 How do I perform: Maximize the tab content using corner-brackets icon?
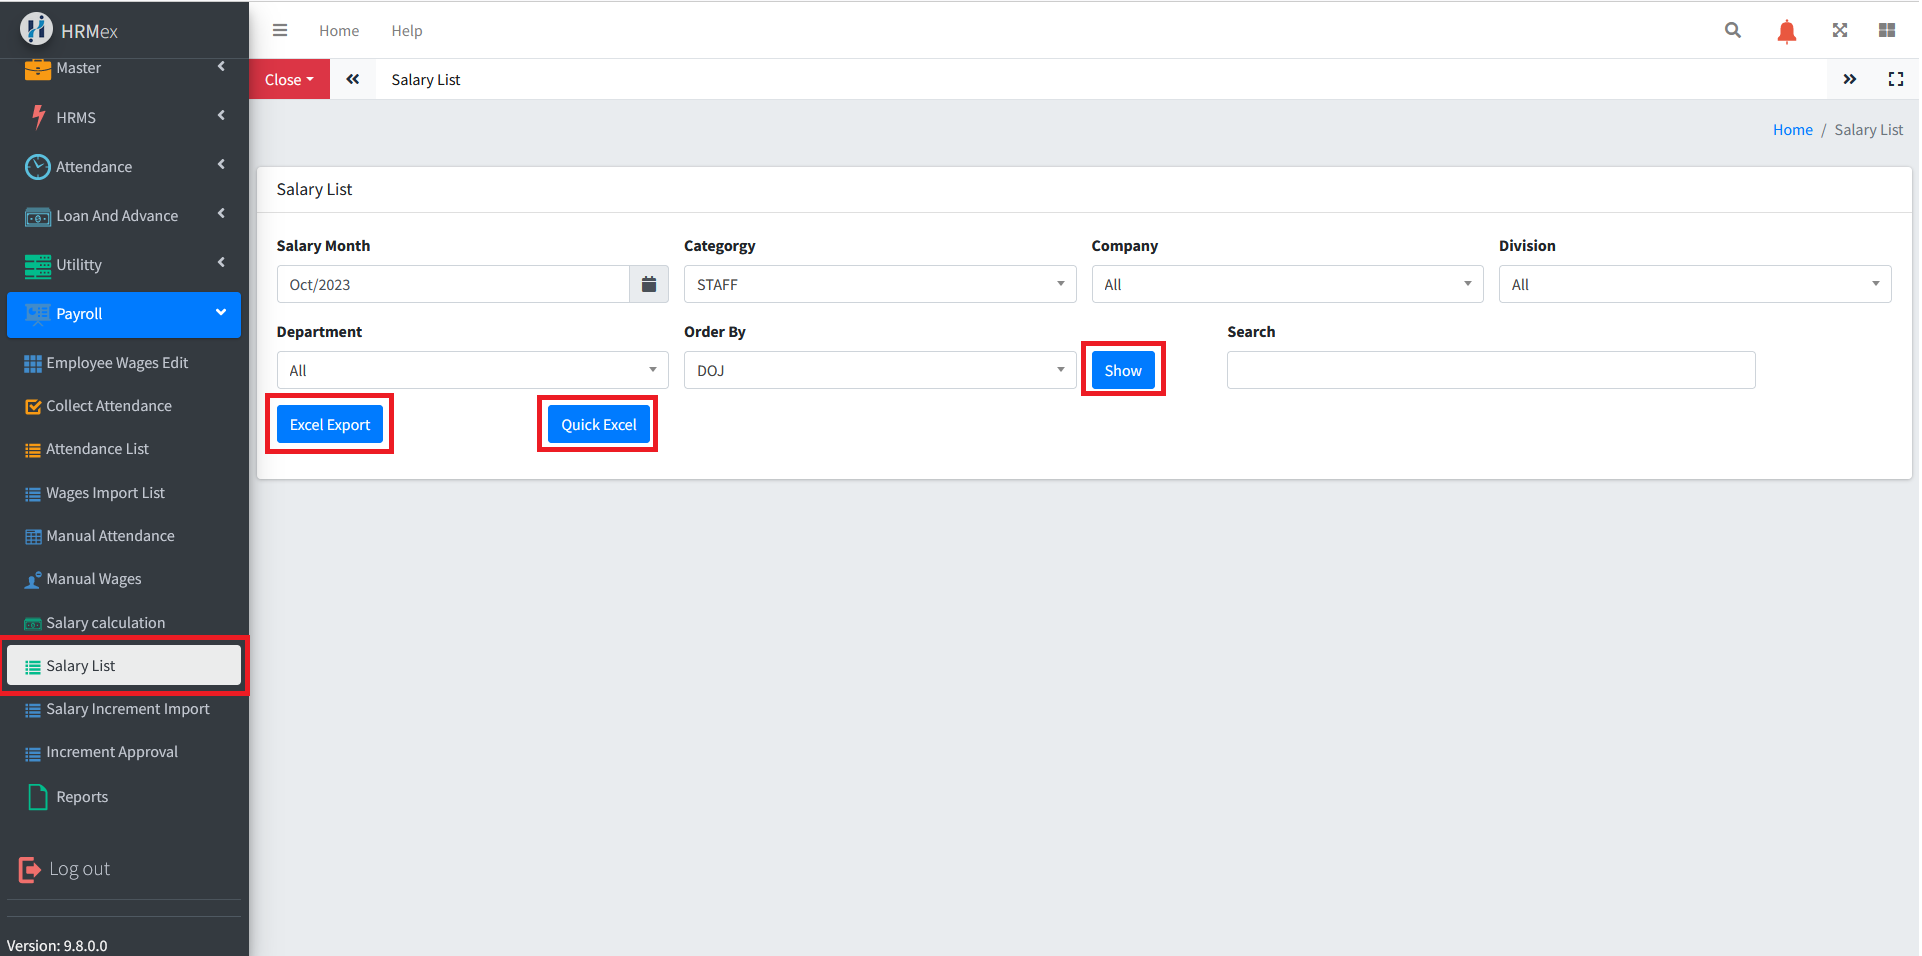[x=1895, y=79]
